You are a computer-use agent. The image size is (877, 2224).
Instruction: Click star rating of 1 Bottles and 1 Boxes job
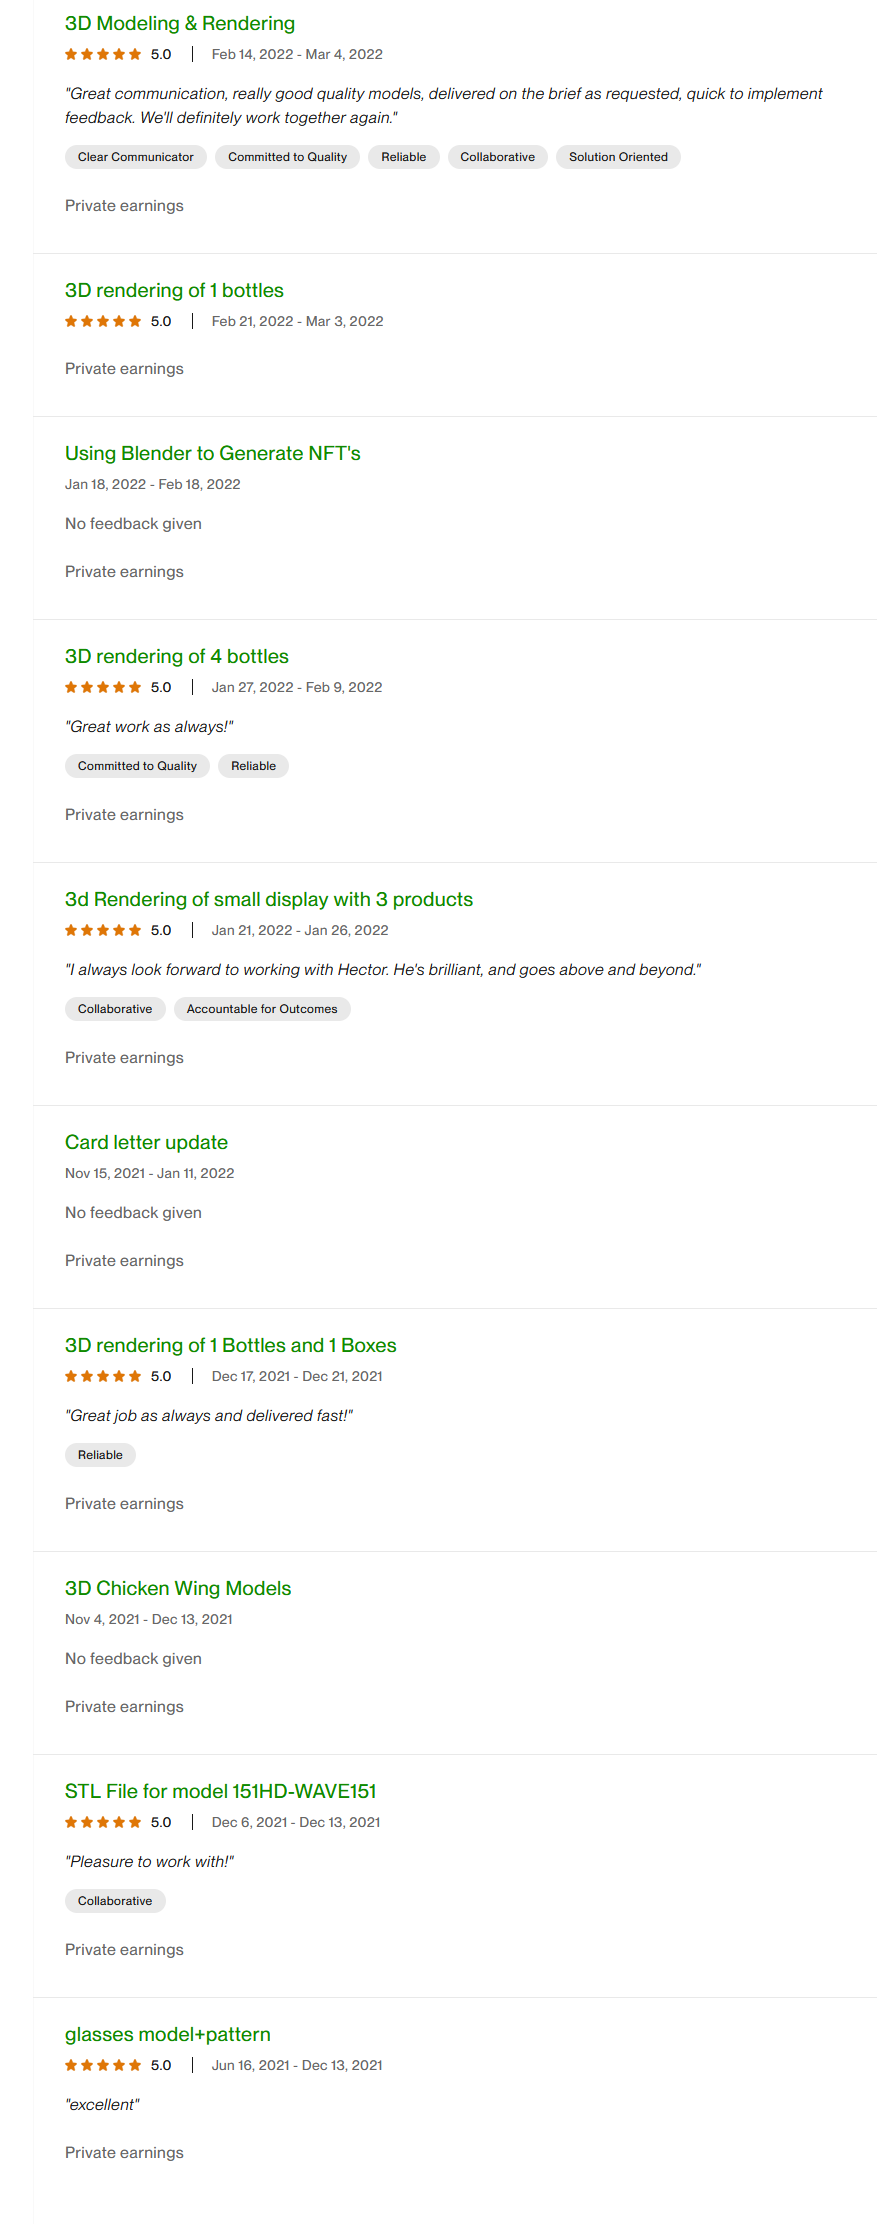coord(103,1377)
